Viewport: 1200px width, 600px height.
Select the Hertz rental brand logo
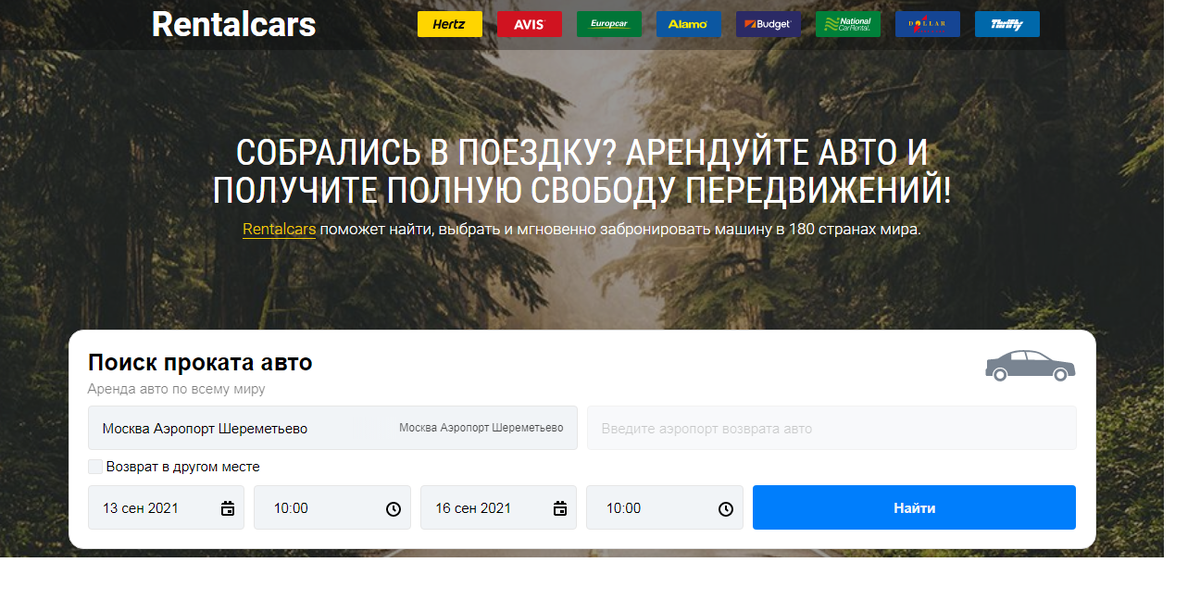449,24
